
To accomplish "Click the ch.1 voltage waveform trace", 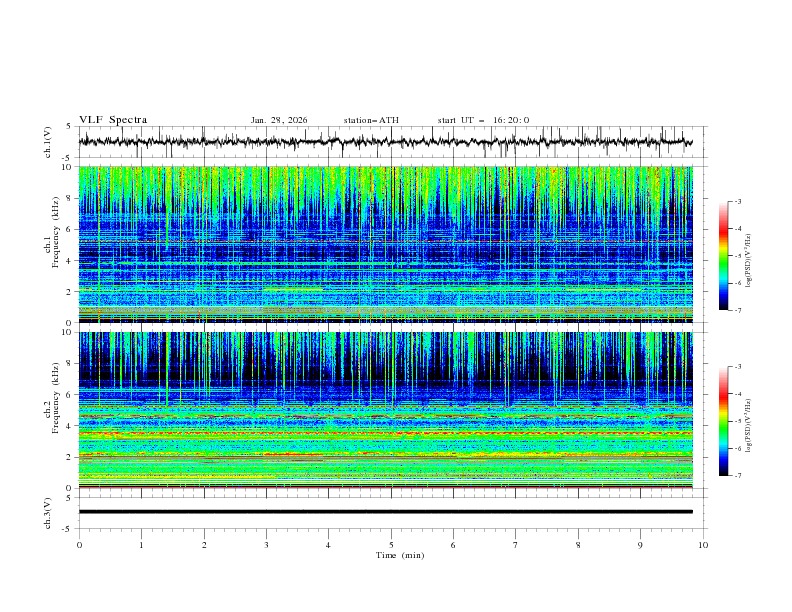I will point(385,142).
